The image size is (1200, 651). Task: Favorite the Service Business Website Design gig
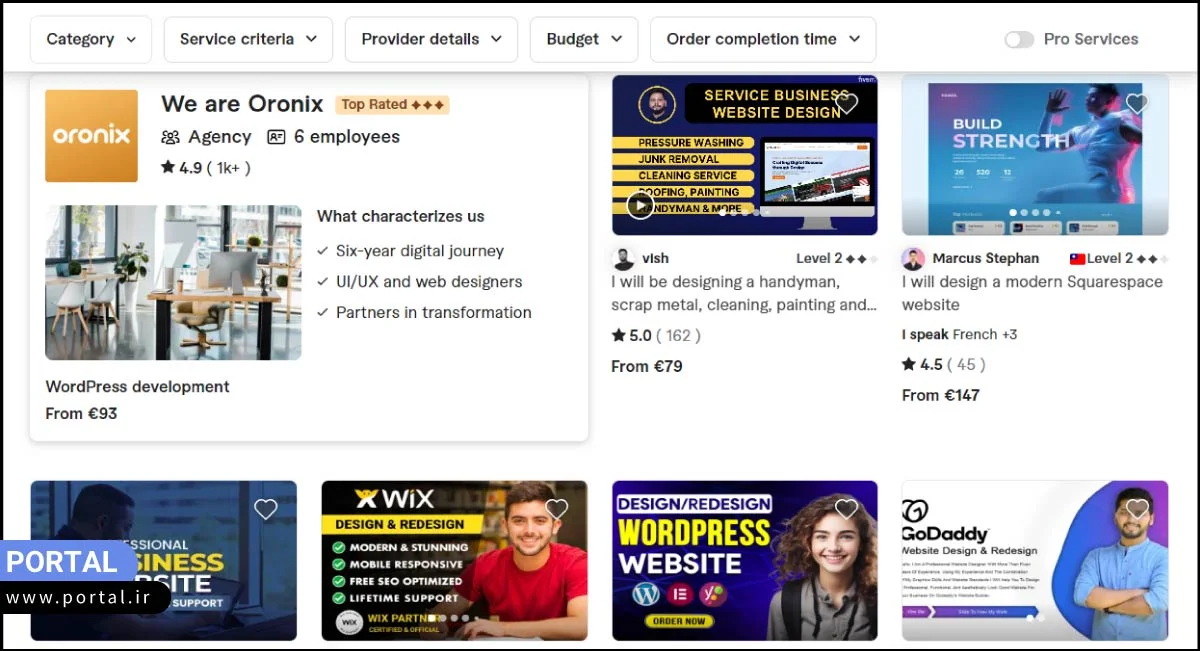(x=847, y=103)
